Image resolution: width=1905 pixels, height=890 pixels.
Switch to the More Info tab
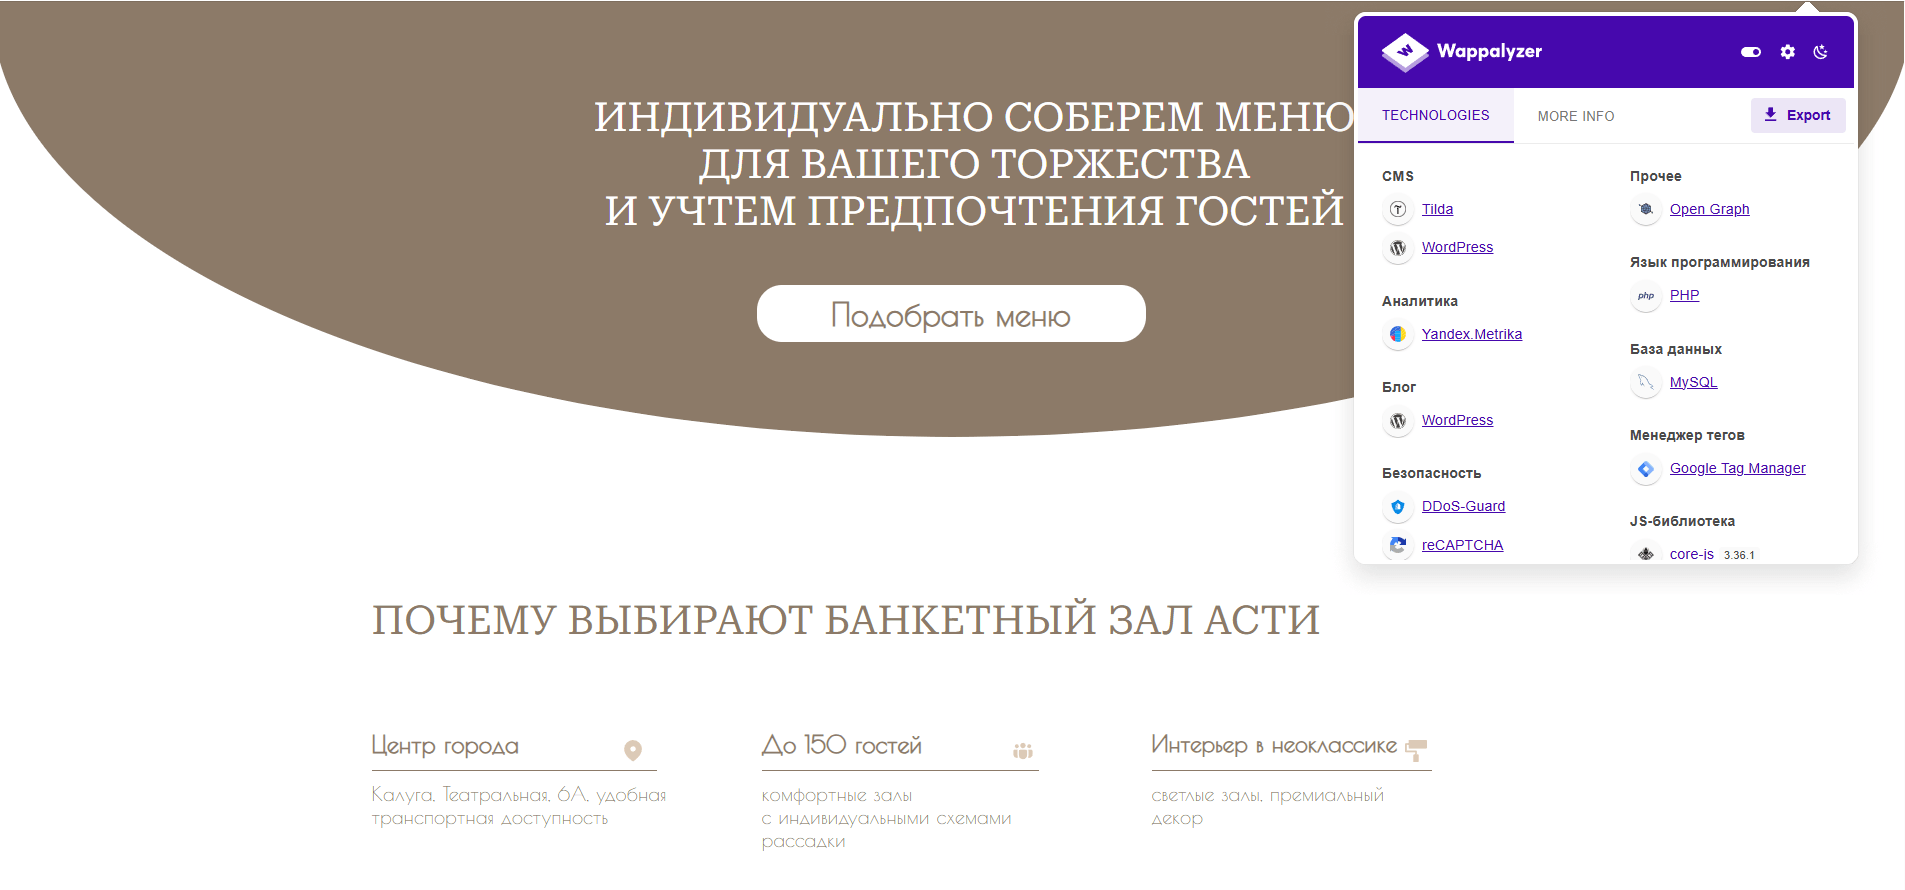click(x=1576, y=116)
